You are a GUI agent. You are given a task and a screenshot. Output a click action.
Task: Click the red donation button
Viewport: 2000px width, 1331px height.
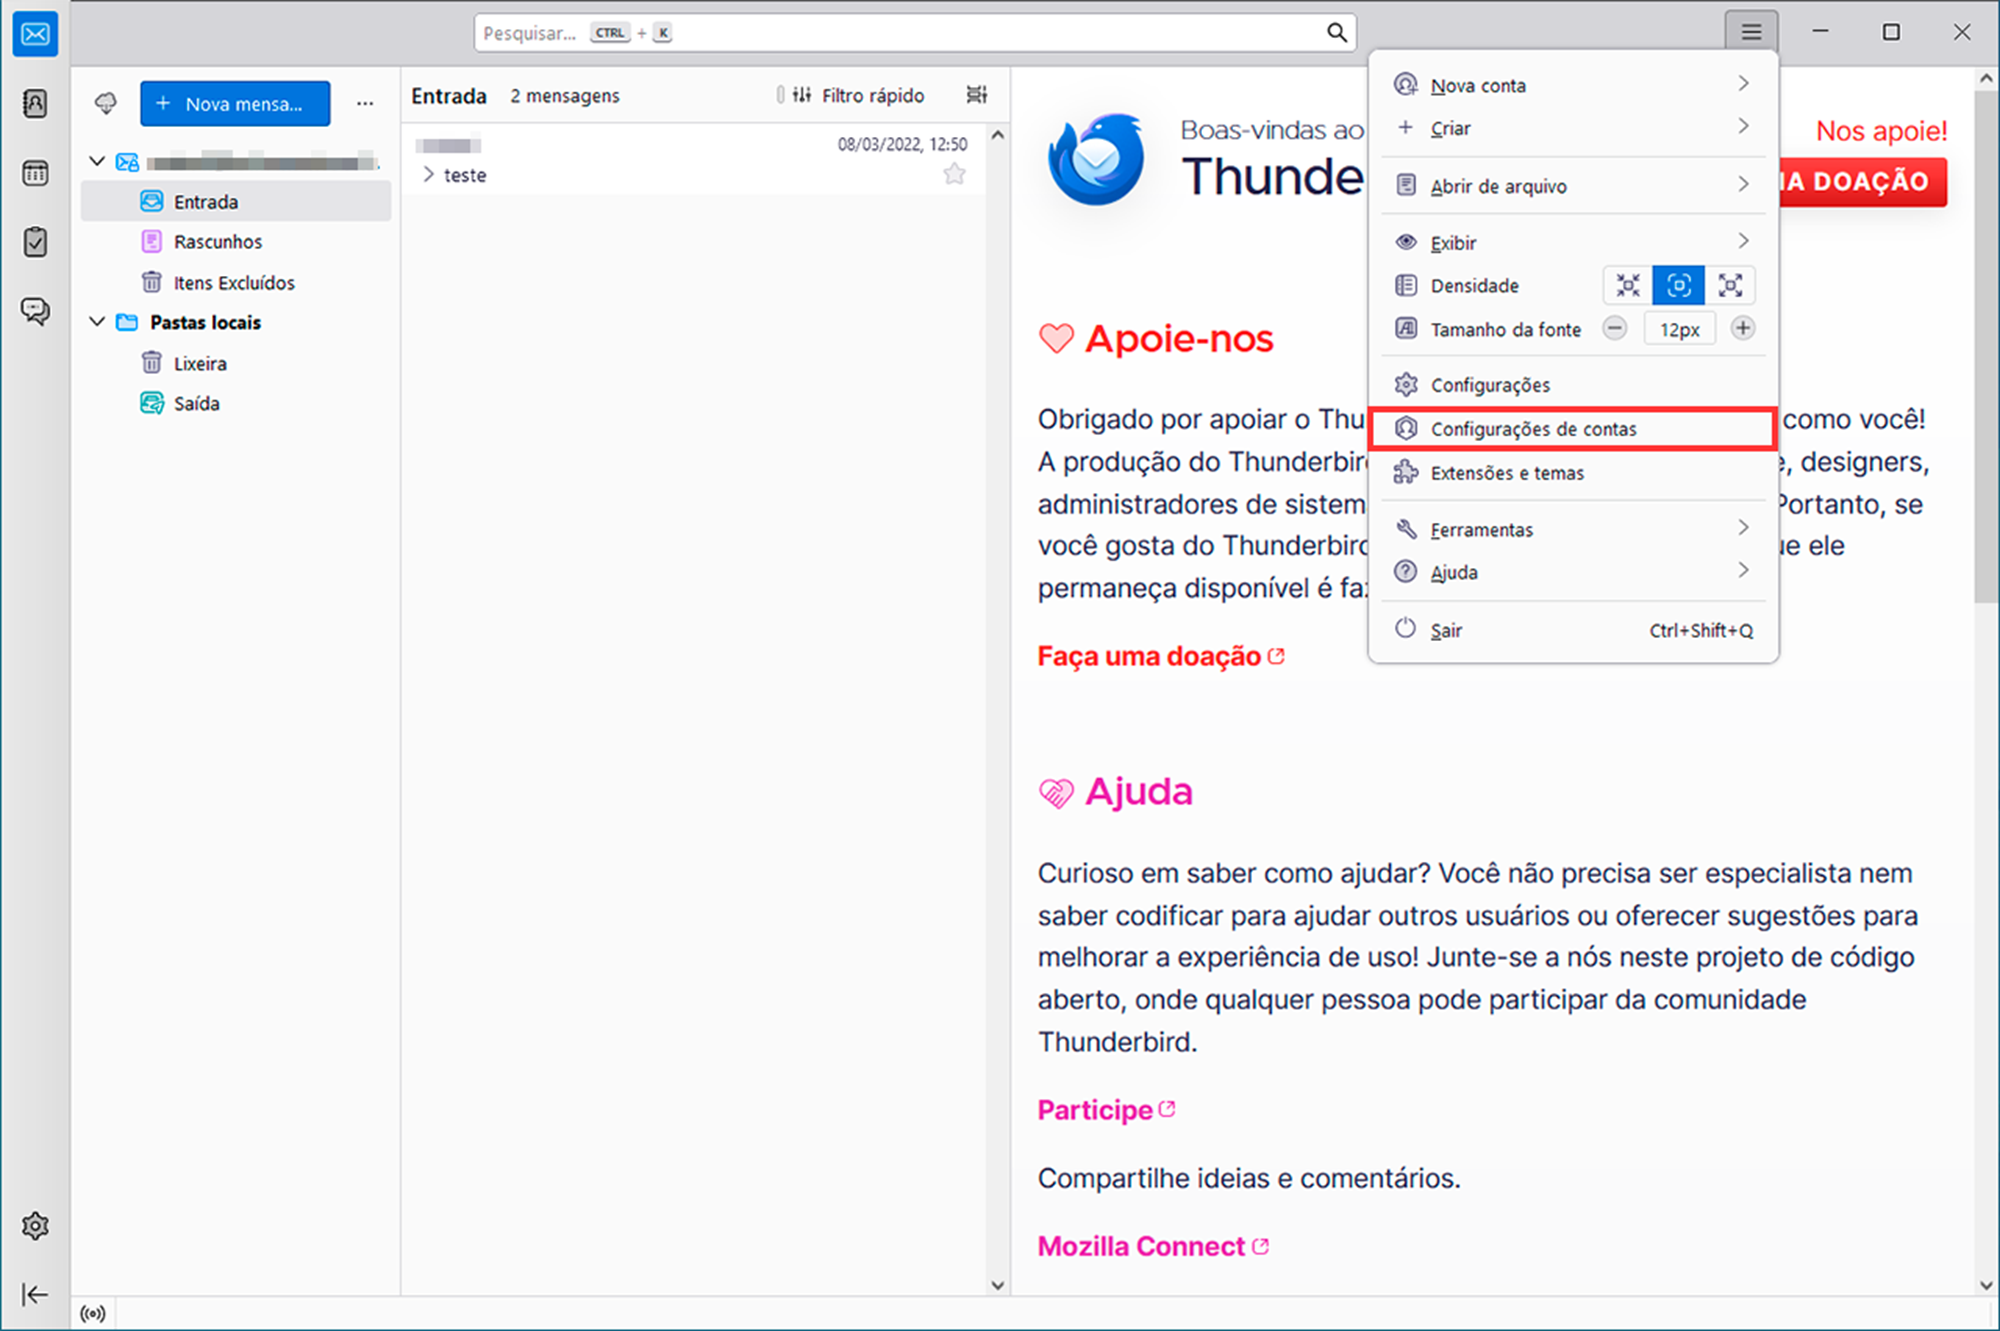click(1862, 182)
